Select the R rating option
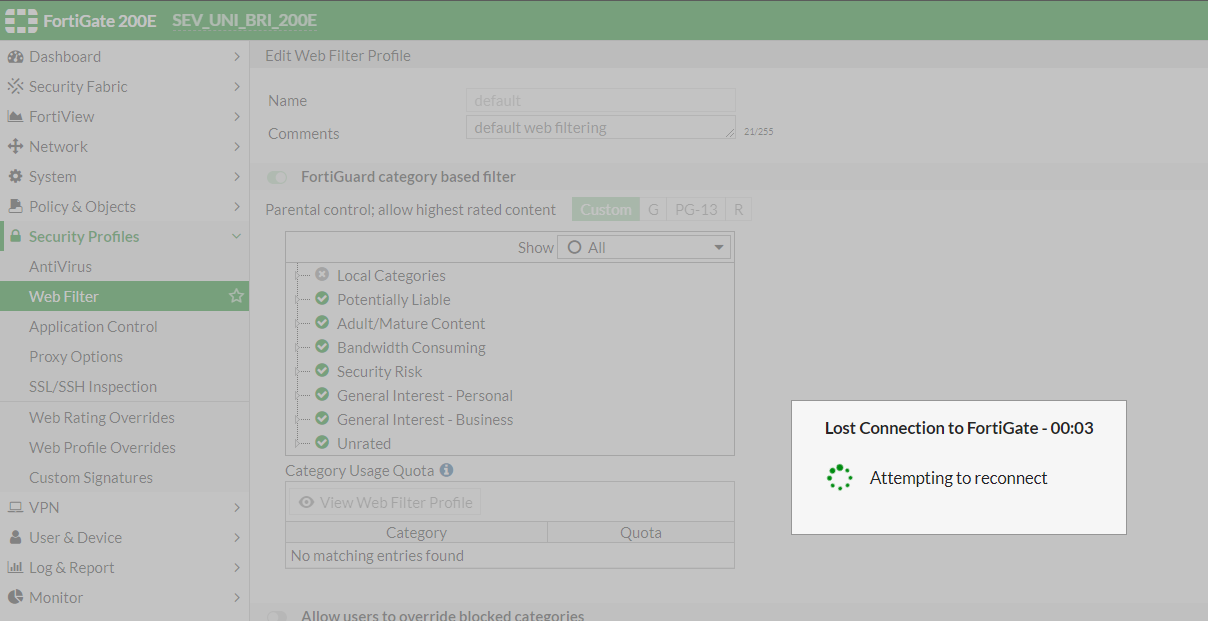This screenshot has width=1208, height=621. pyautogui.click(x=738, y=209)
